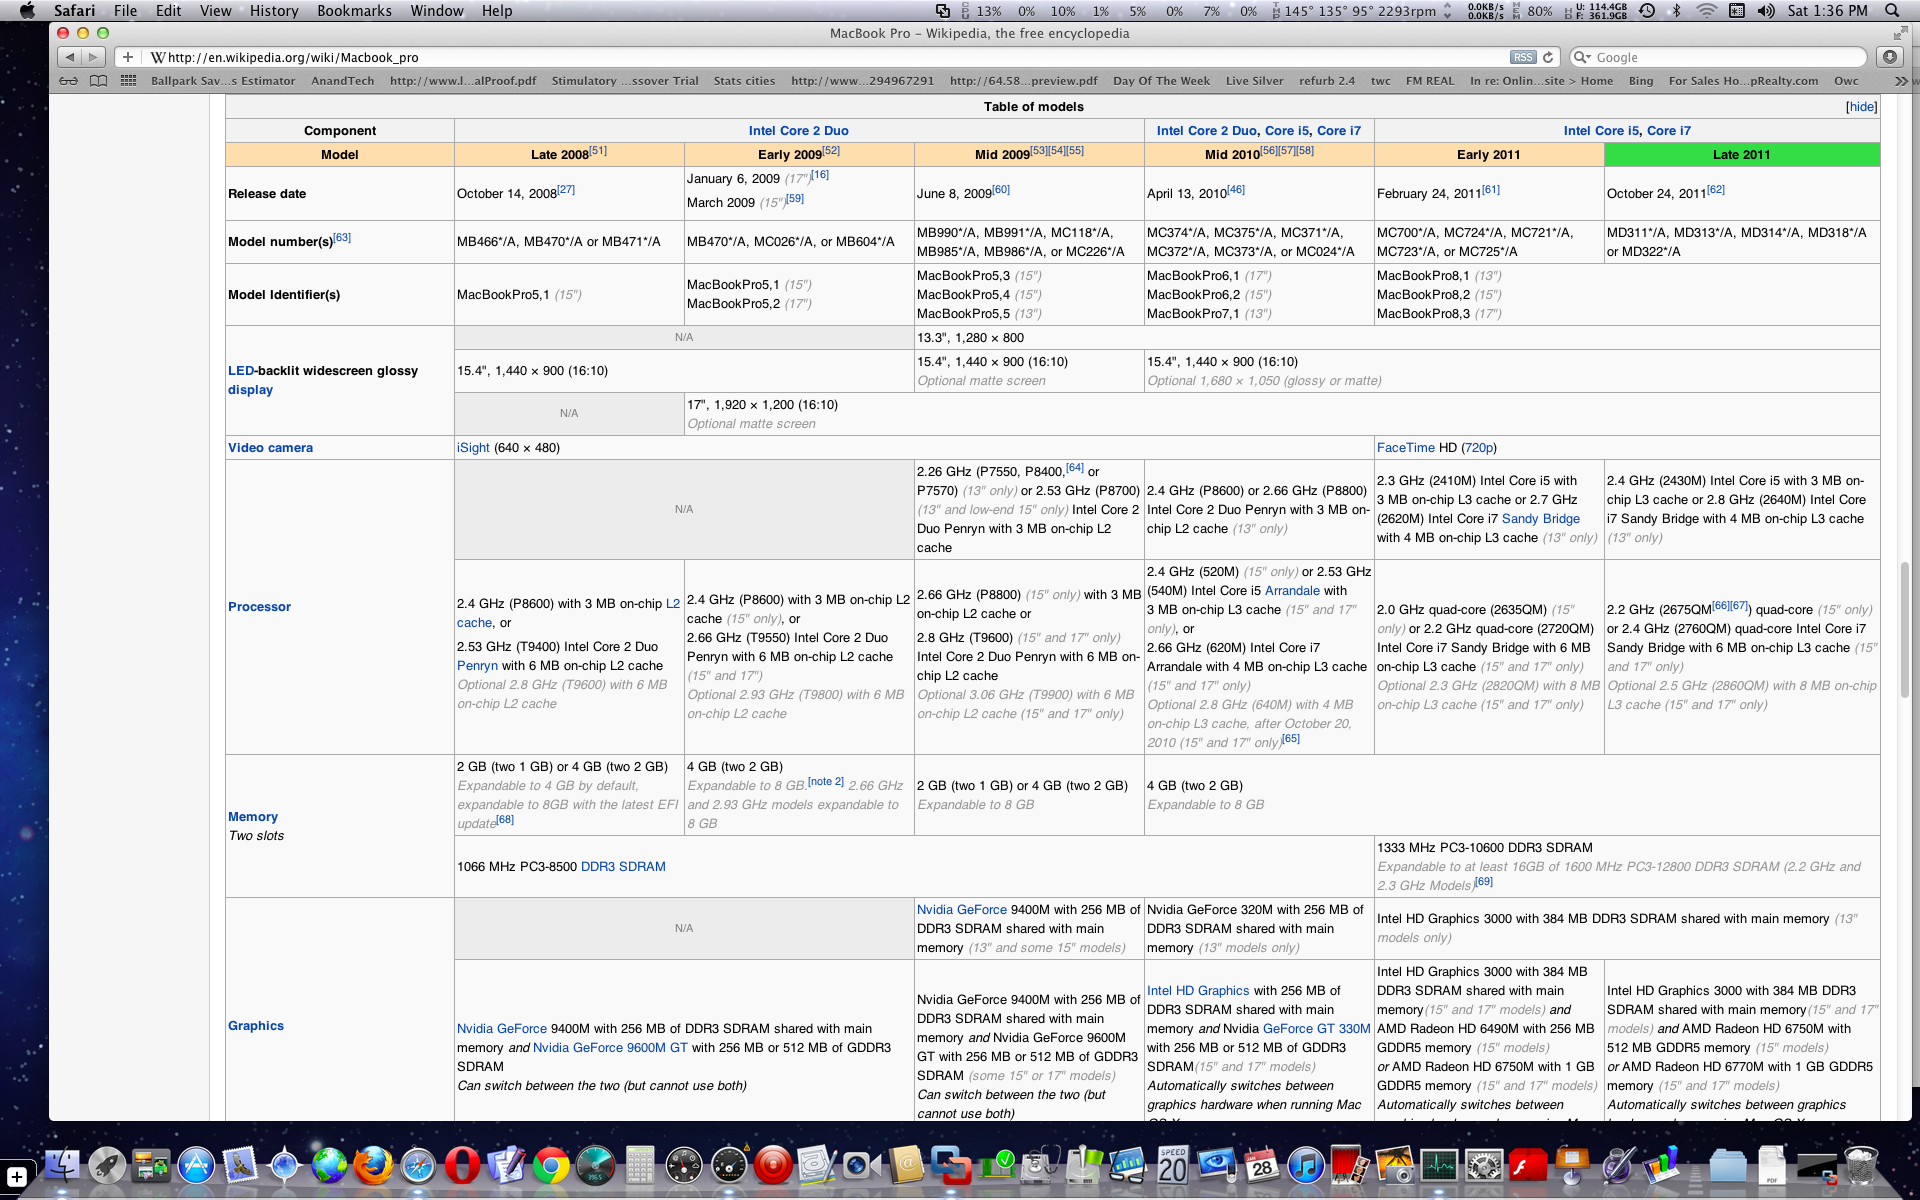Click the page vertical scrollbar thumb
This screenshot has width=1920, height=1200.
click(x=1904, y=630)
